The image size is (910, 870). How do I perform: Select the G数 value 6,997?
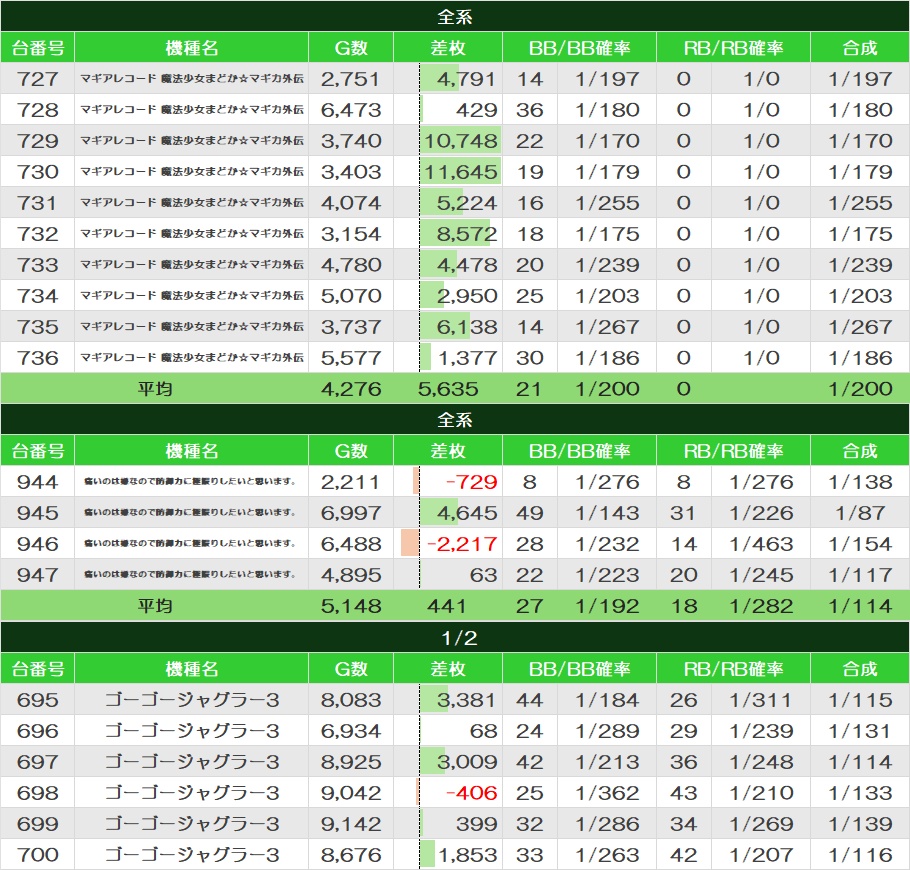(x=351, y=513)
